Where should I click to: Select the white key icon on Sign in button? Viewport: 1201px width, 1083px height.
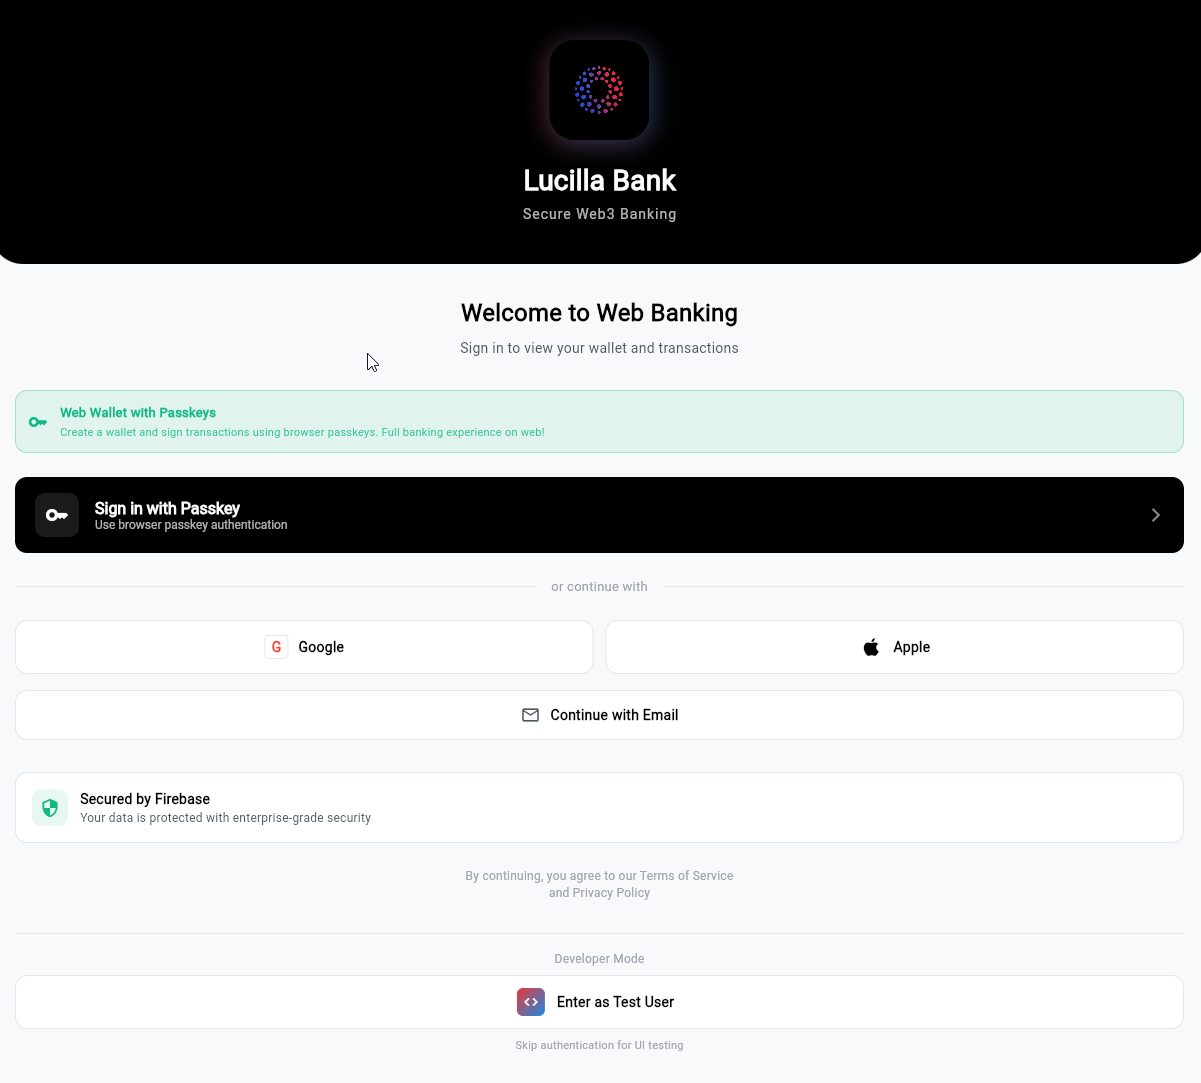pos(57,514)
